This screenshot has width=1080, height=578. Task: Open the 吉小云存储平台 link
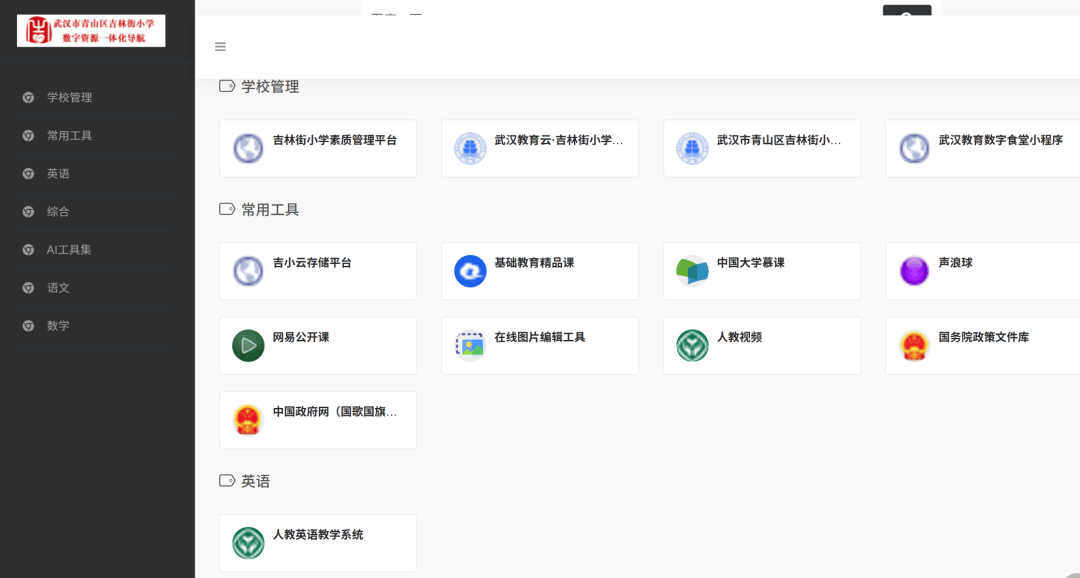pyautogui.click(x=312, y=263)
